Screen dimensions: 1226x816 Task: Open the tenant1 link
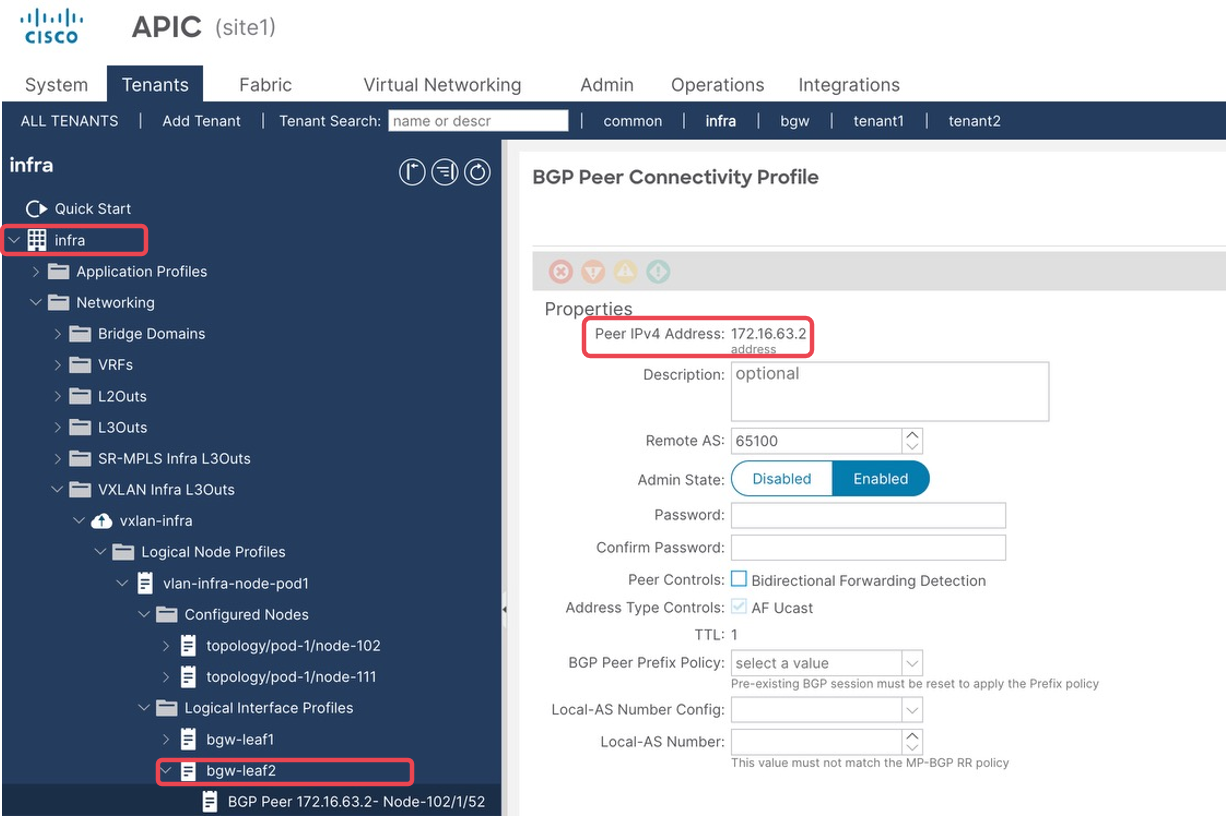click(x=878, y=121)
